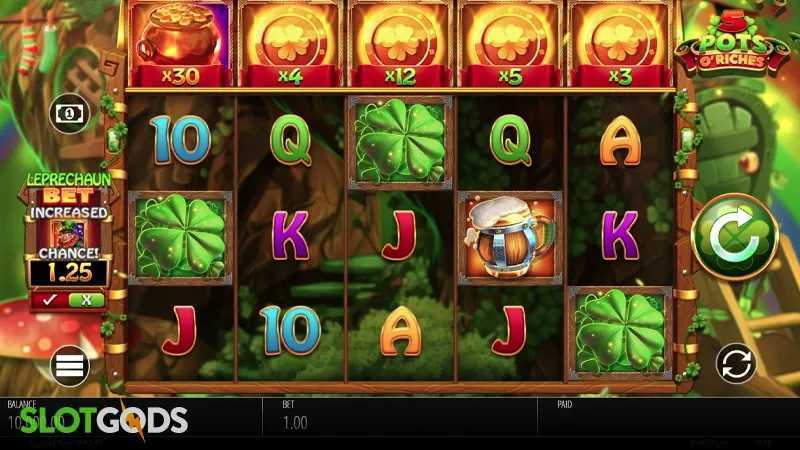The height and width of the screenshot is (450, 800).
Task: Select the x5 clover coin pot
Action: pyautogui.click(x=510, y=44)
